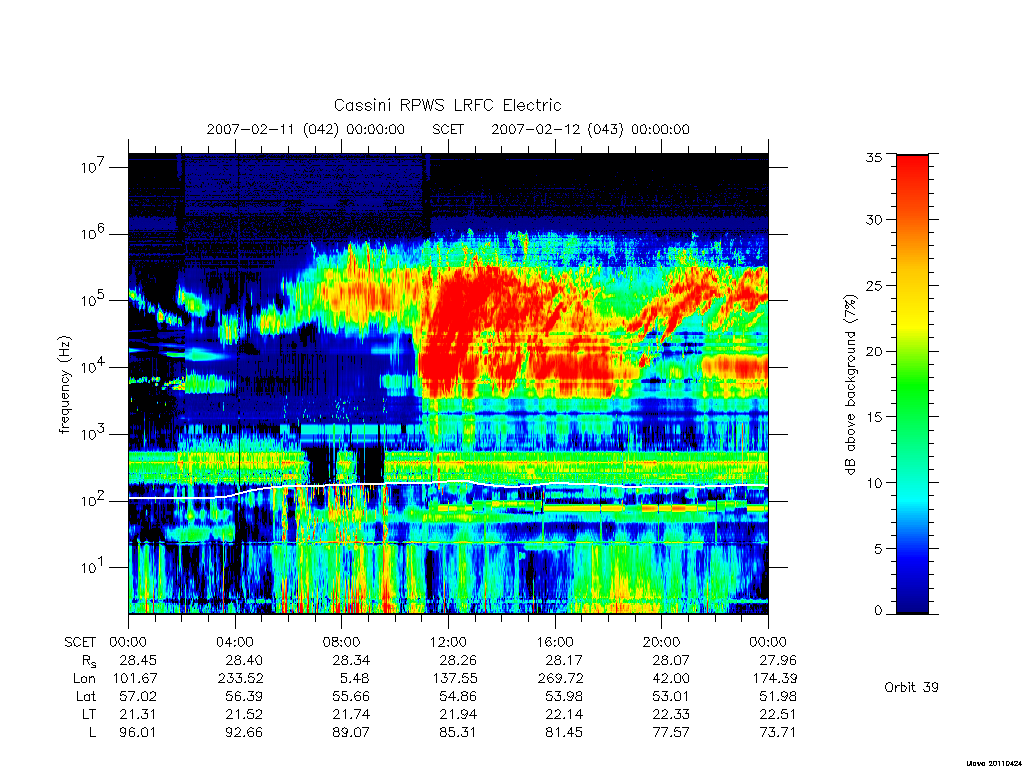Click the LT value '21.31'
Viewport: 1024px width, 768px height.
pos(138,714)
